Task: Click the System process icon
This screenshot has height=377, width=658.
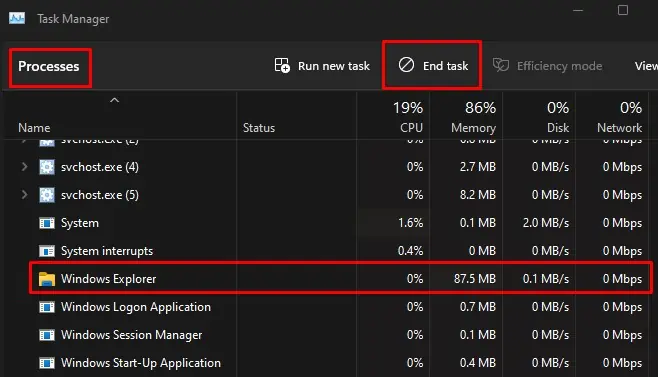Action: click(x=47, y=223)
